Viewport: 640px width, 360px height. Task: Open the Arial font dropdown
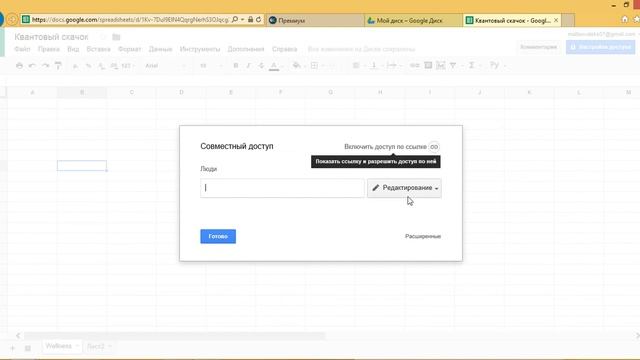(x=165, y=66)
